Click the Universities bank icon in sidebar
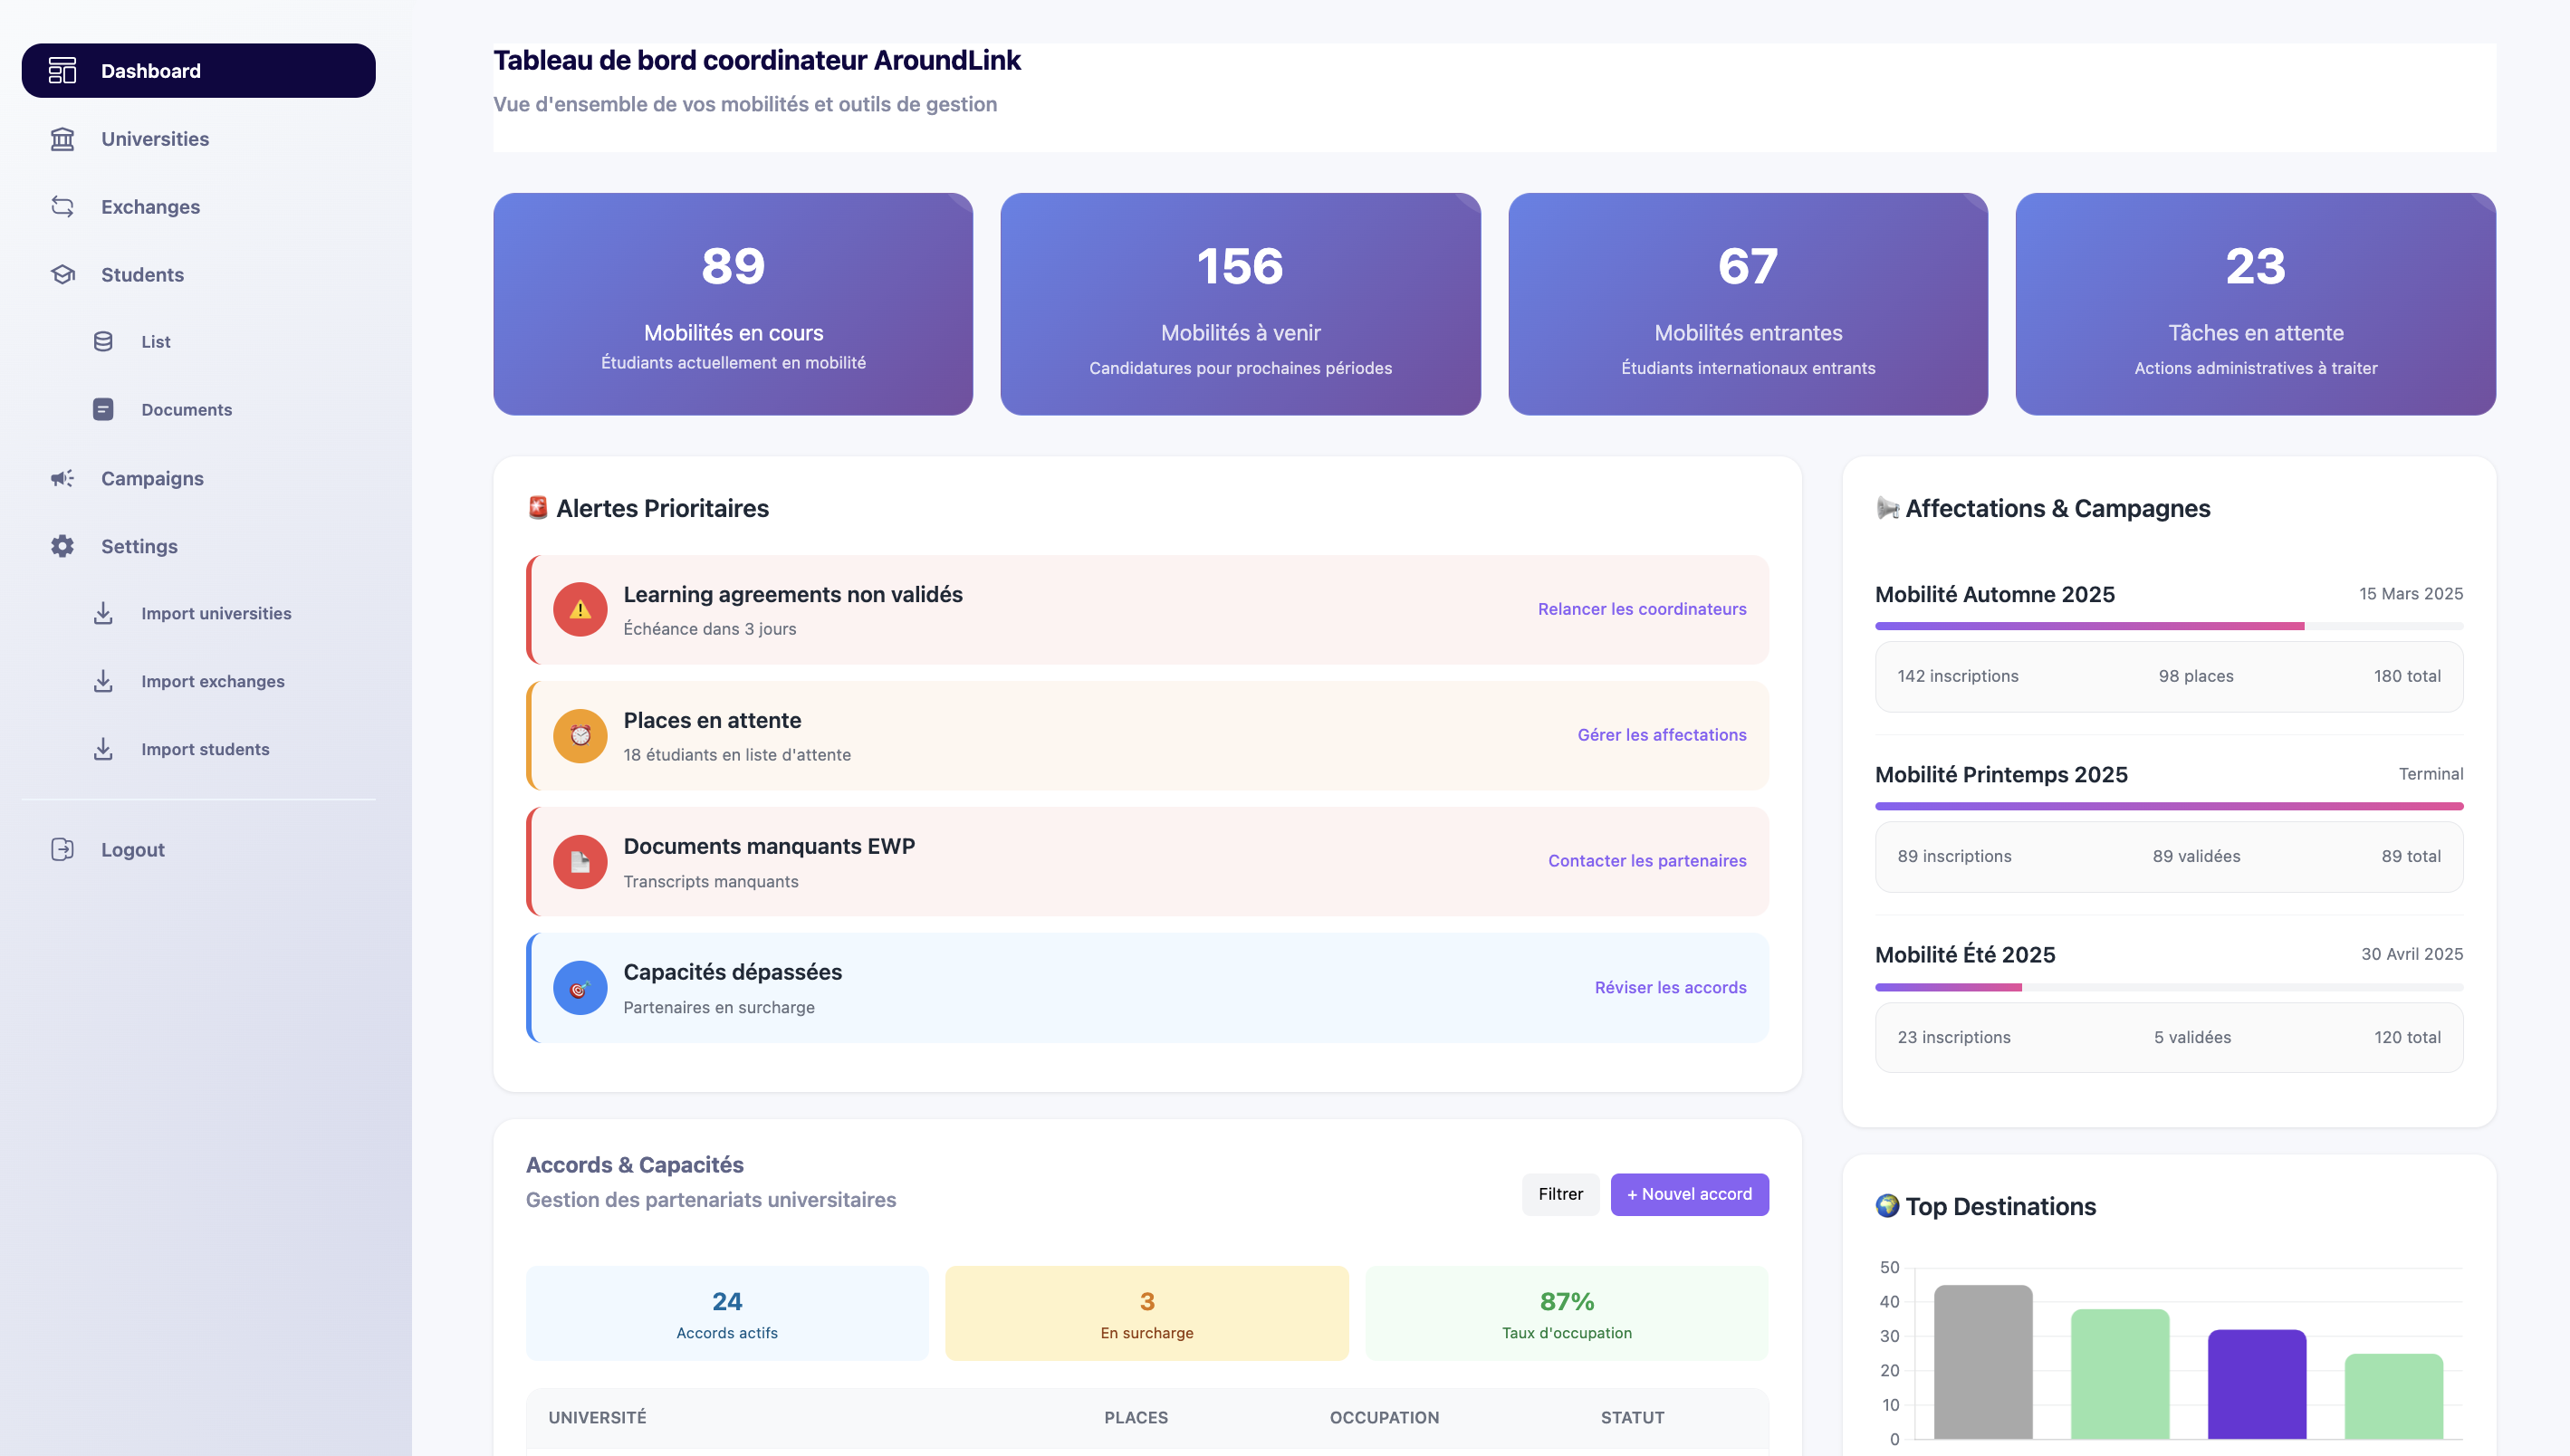Screen dimensions: 2570x1456 point(62,139)
